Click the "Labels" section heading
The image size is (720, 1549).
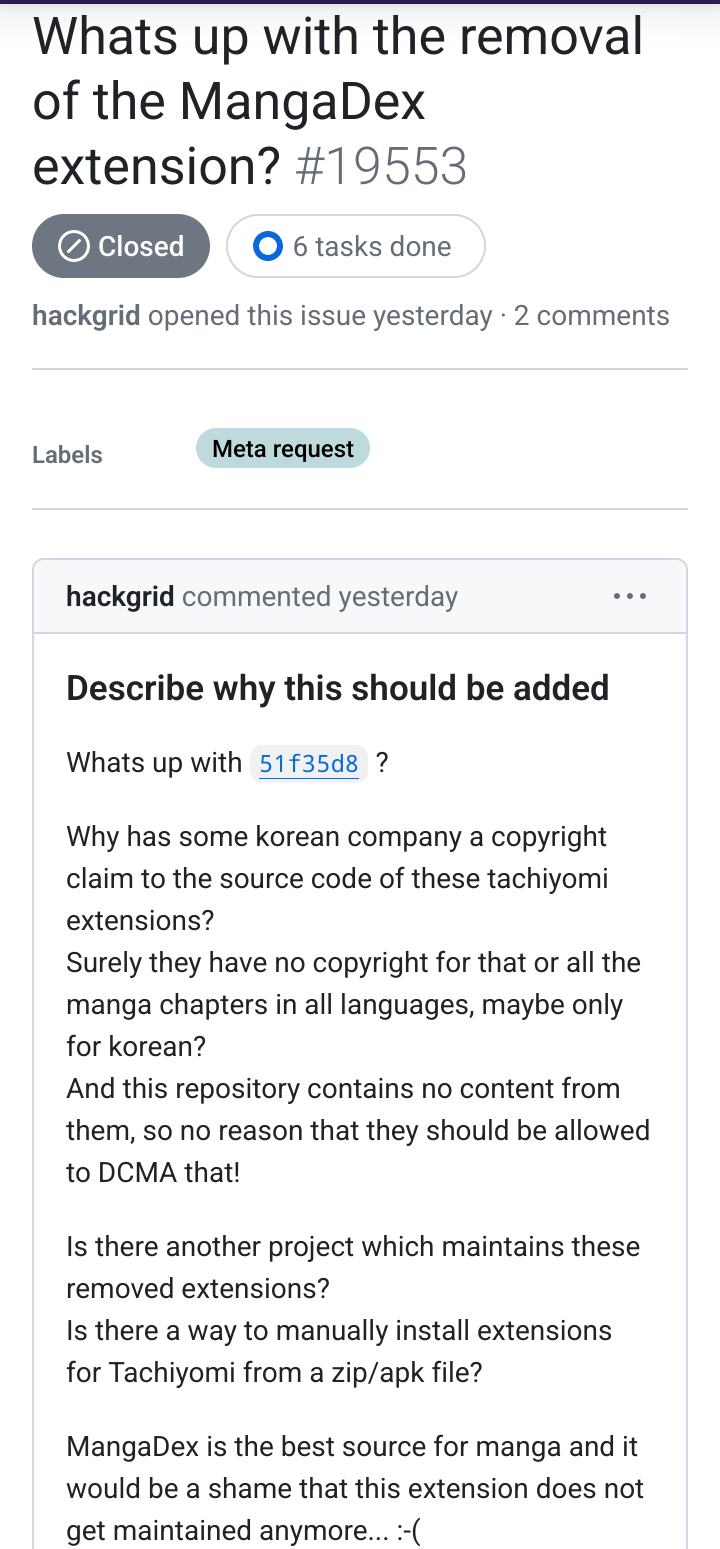67,455
